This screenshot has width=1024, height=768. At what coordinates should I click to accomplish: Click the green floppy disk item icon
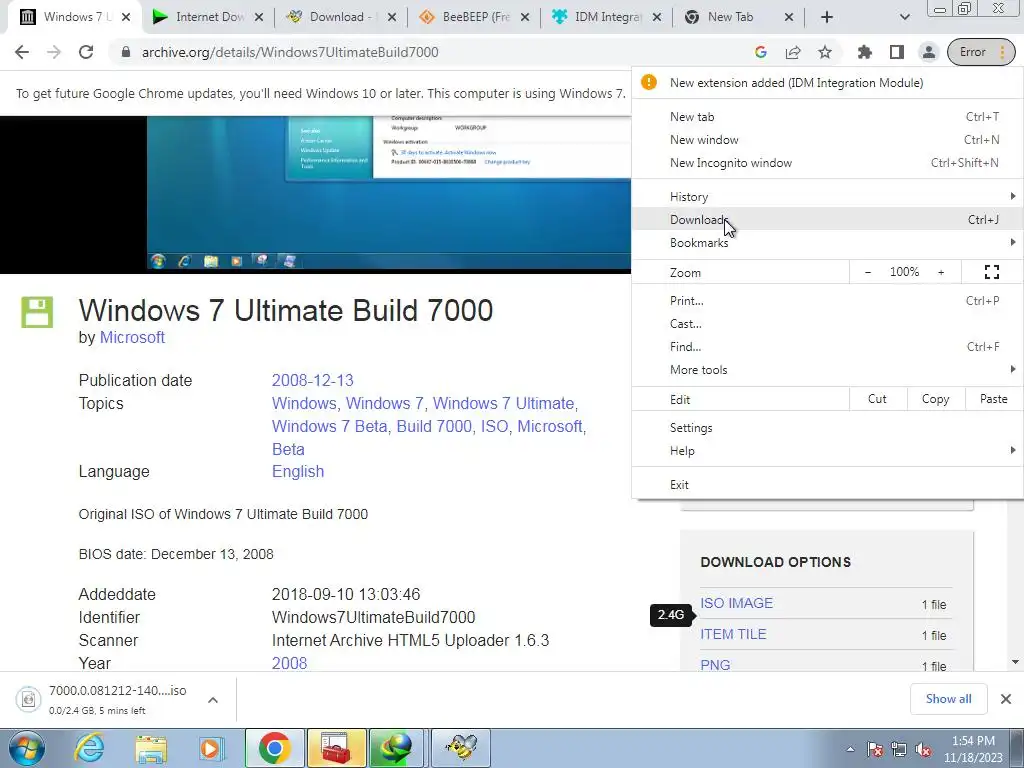[37, 312]
